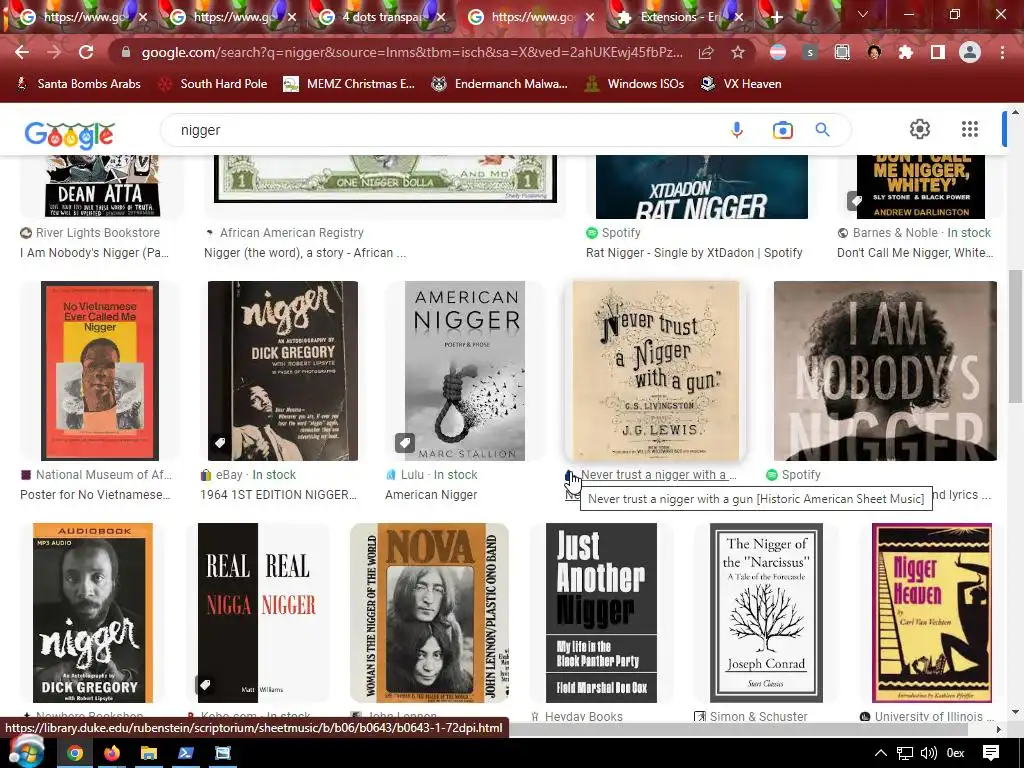The height and width of the screenshot is (768, 1024).
Task: Open a new browser tab
Action: [x=776, y=17]
